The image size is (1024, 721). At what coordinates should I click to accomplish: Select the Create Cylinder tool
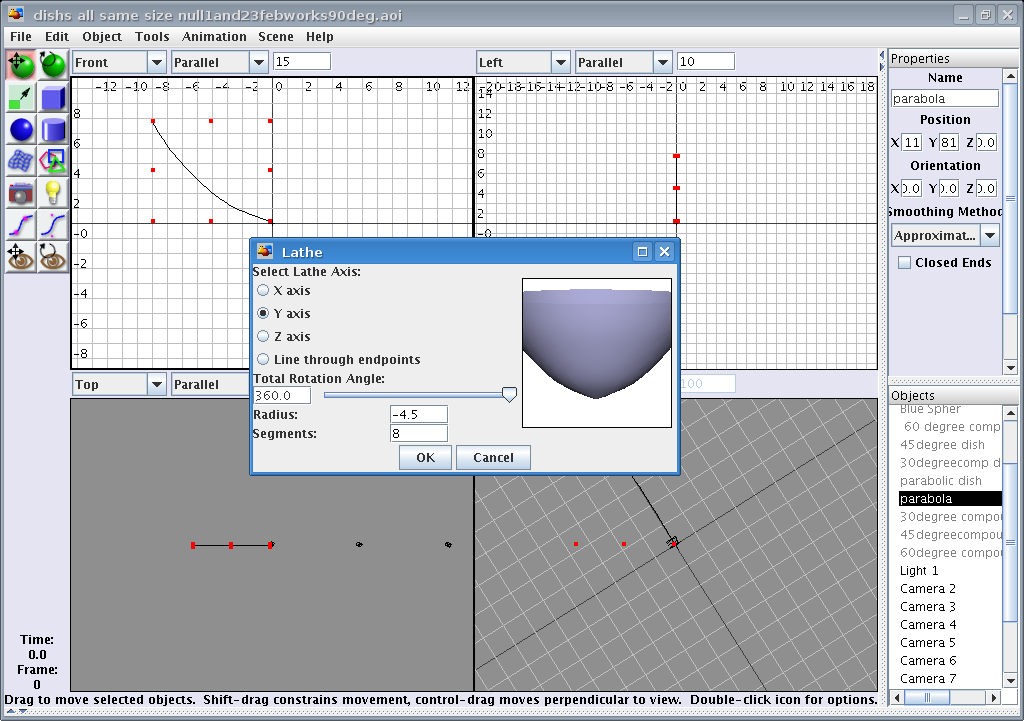tap(53, 129)
